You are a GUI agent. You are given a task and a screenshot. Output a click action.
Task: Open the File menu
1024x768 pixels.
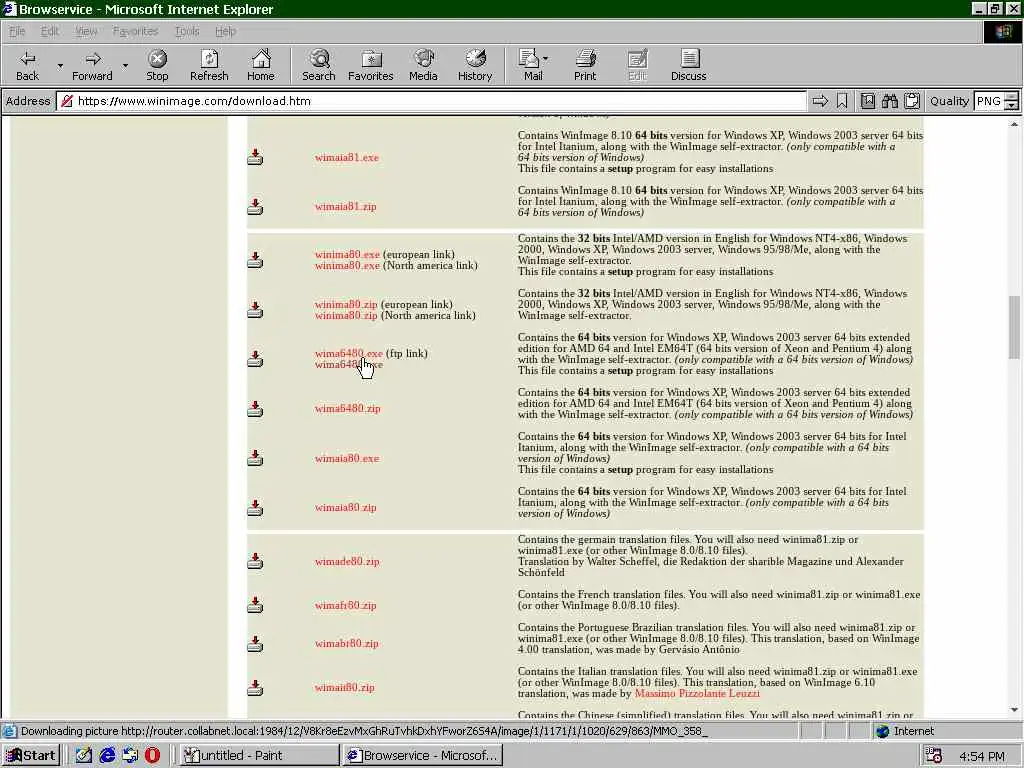coord(17,31)
